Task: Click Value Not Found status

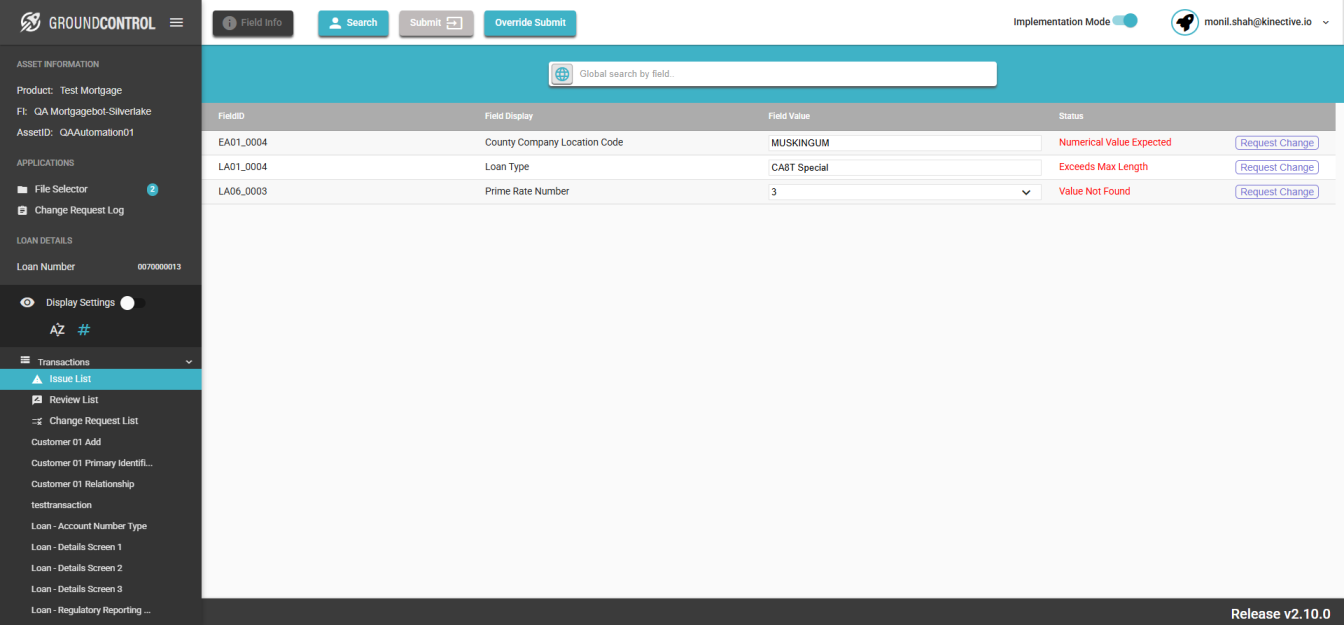Action: tap(1094, 191)
